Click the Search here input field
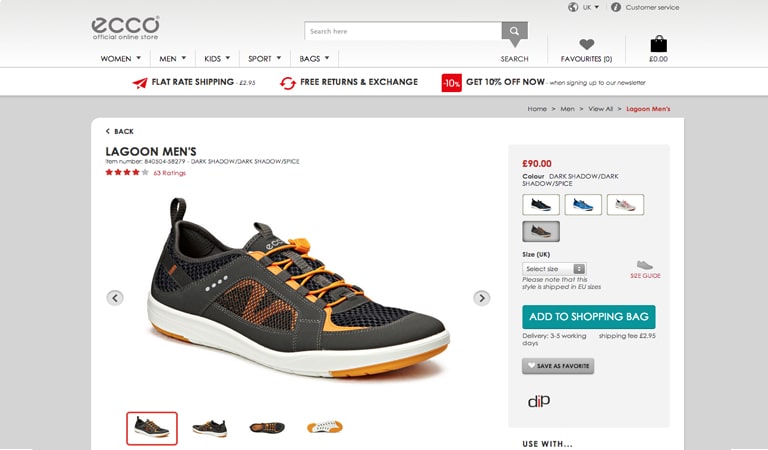Viewport: 768px width, 450px height. pyautogui.click(x=403, y=31)
